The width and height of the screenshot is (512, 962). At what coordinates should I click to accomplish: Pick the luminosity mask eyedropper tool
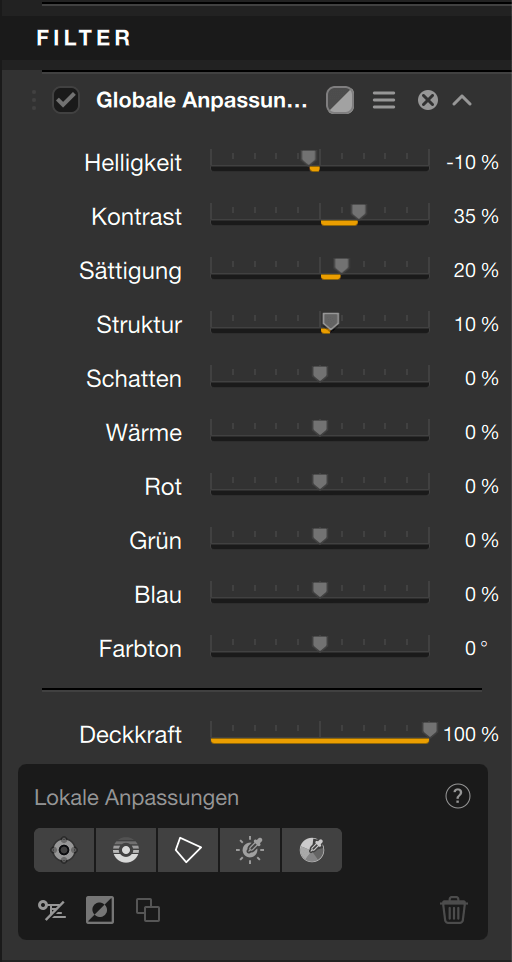point(250,850)
